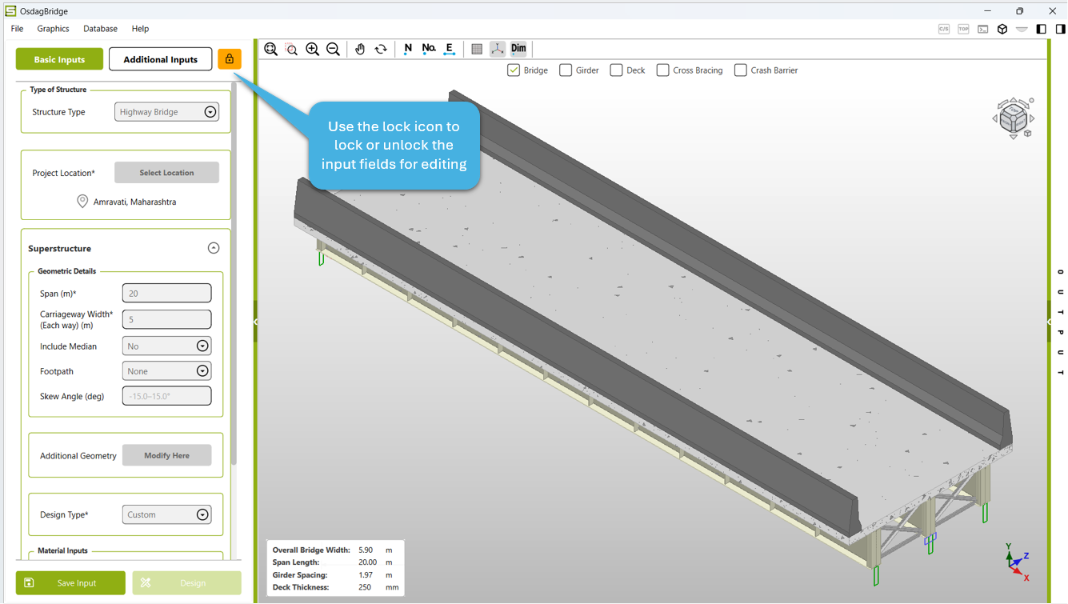The width and height of the screenshot is (1068, 604).
Task: Open the Database menu
Action: 100,29
